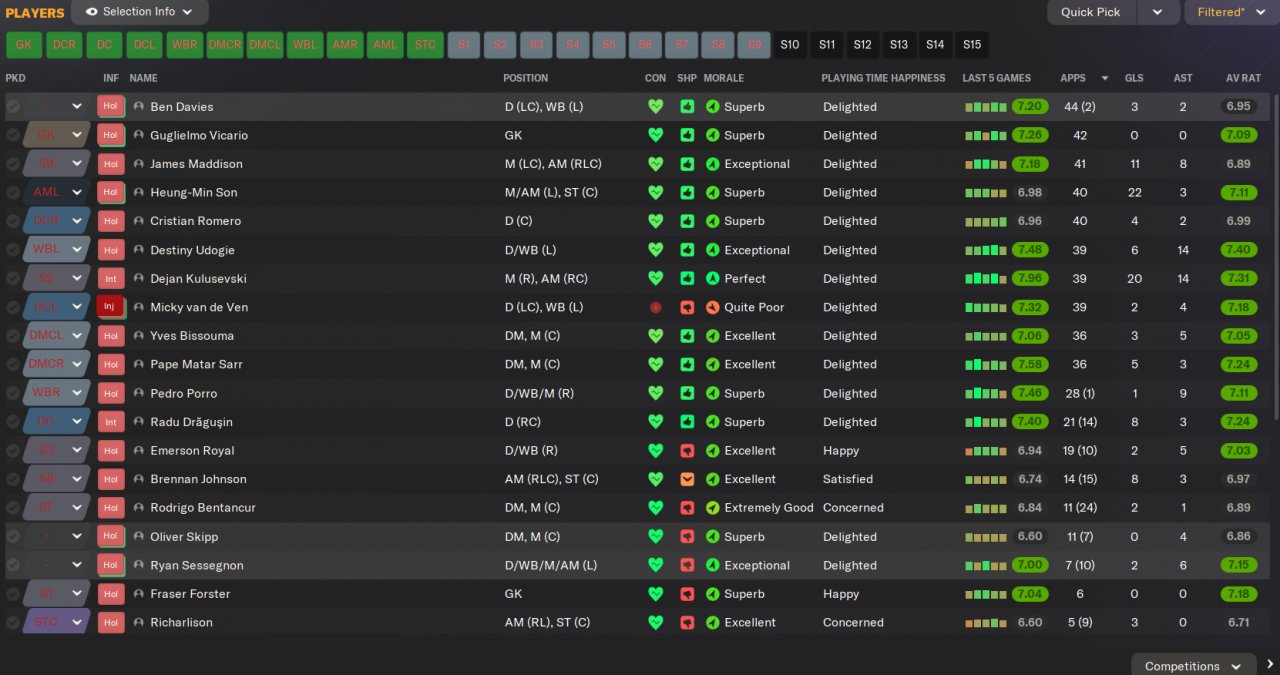This screenshot has width=1280, height=675.
Task: Click Rodrigo Bentancur's Extremely Good morale icon
Action: tap(713, 507)
